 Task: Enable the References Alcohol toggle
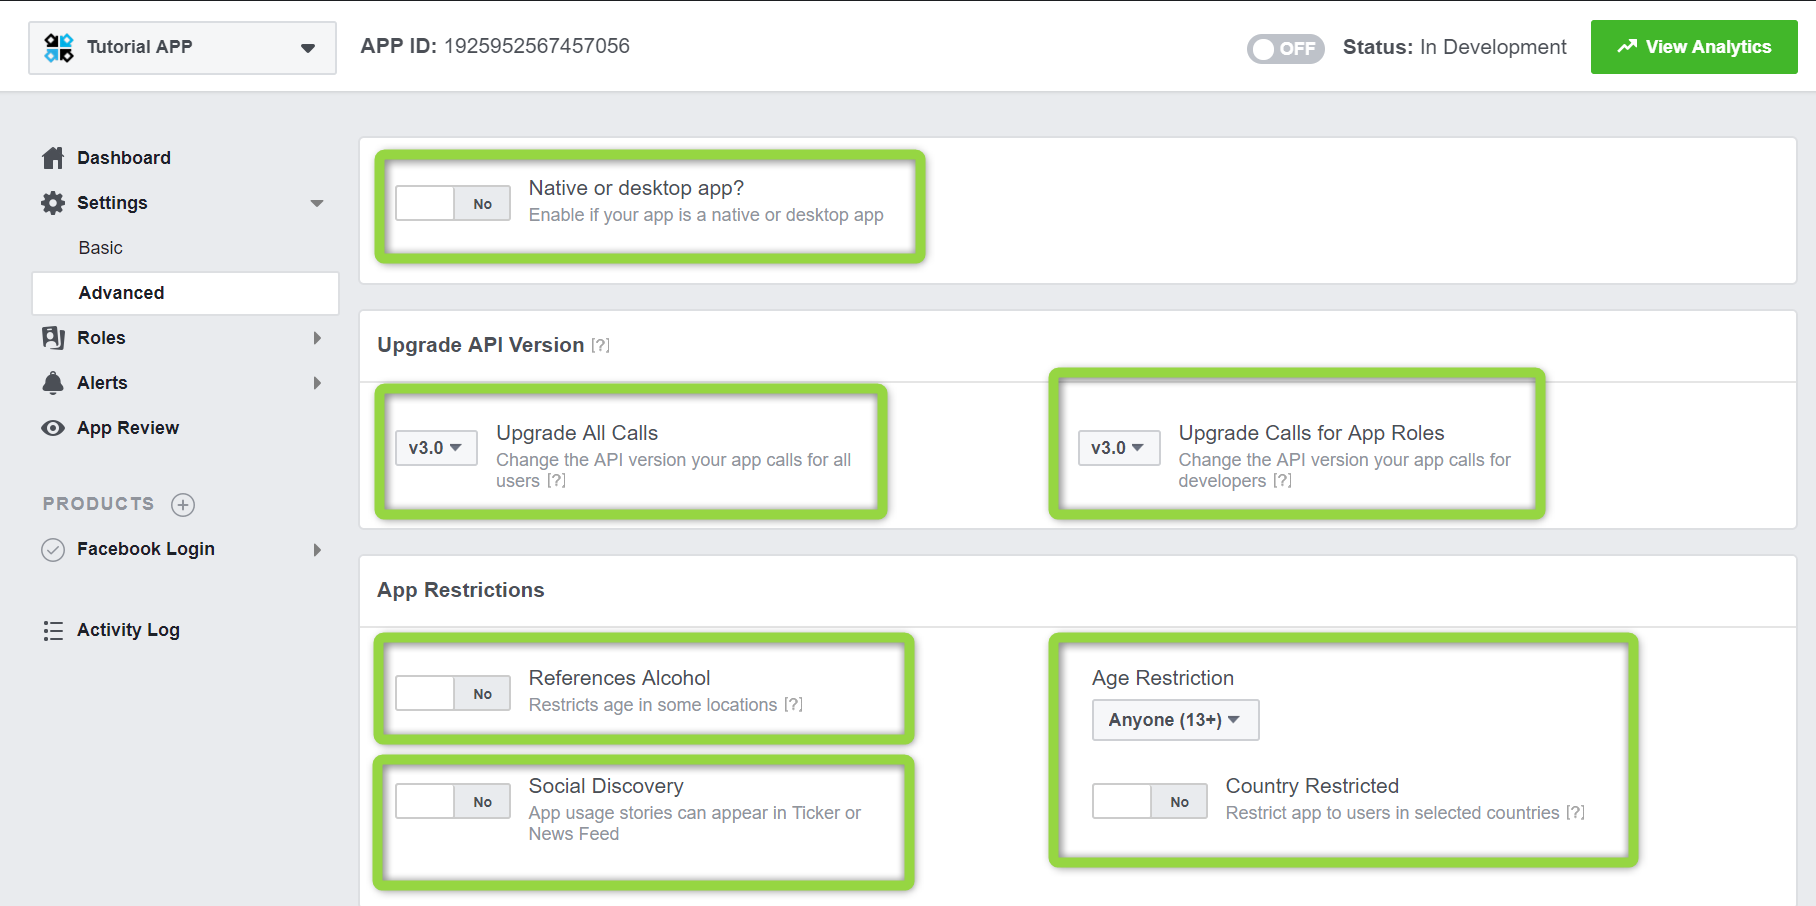(x=453, y=693)
